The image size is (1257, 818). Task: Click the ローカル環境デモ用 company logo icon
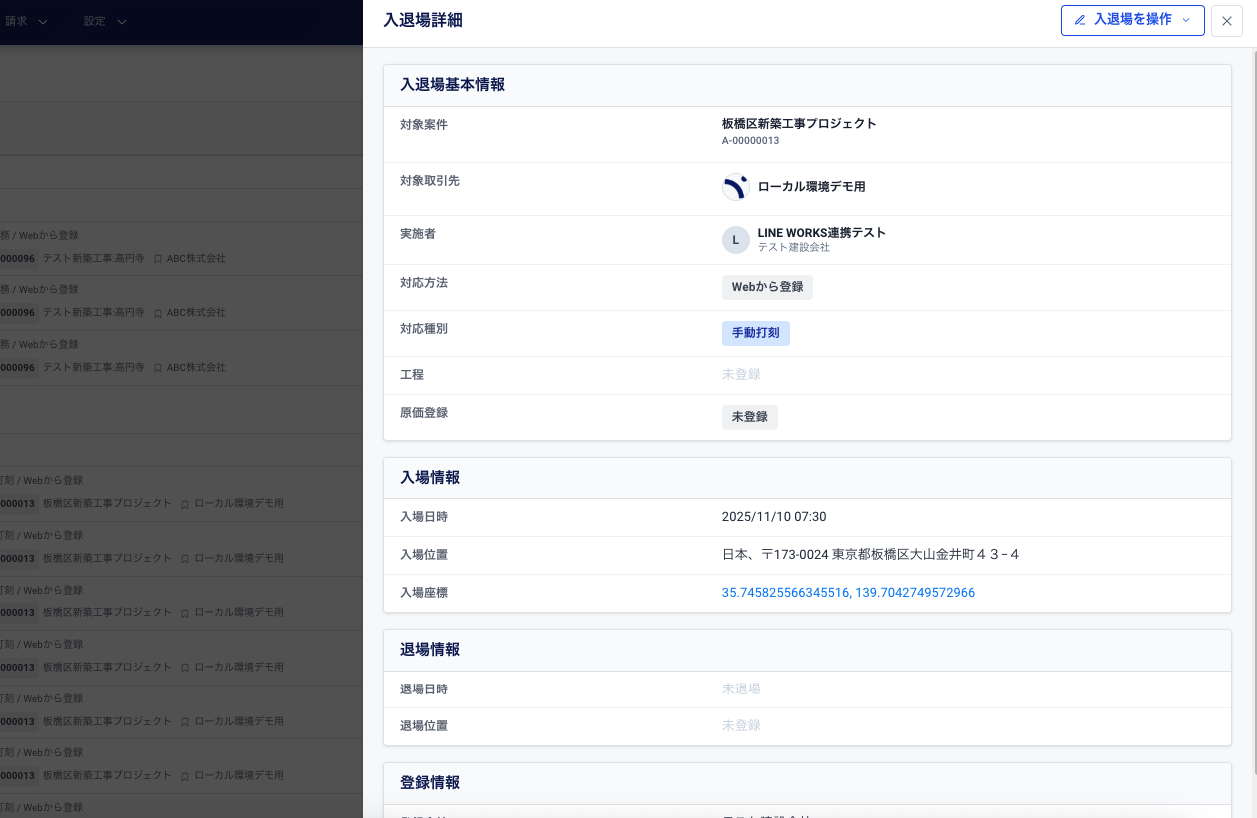point(735,187)
